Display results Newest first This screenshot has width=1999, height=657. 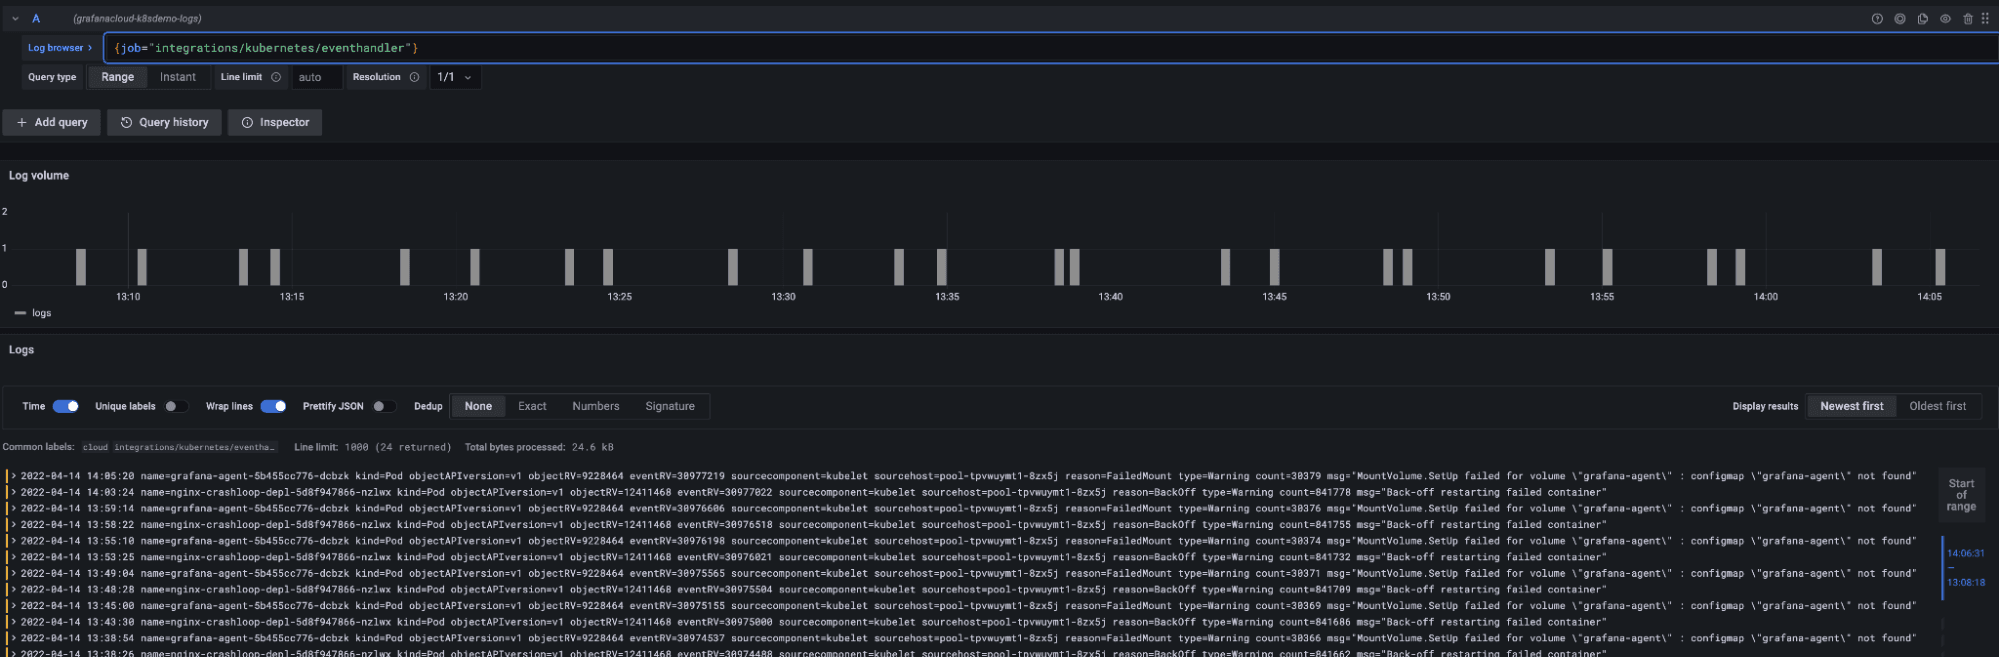(1851, 406)
